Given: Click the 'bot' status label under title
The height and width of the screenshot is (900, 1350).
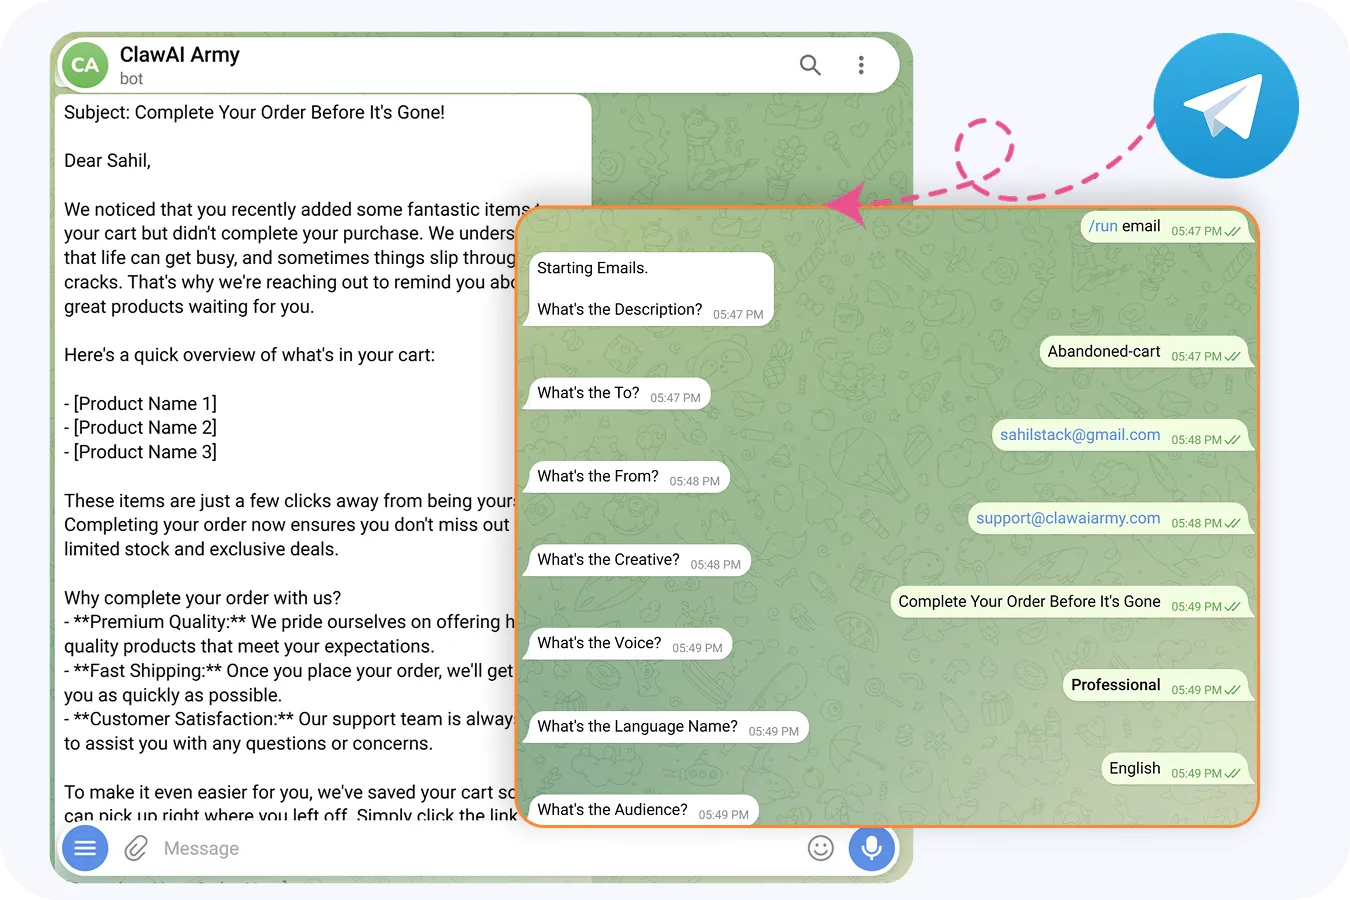Looking at the screenshot, I should (131, 79).
